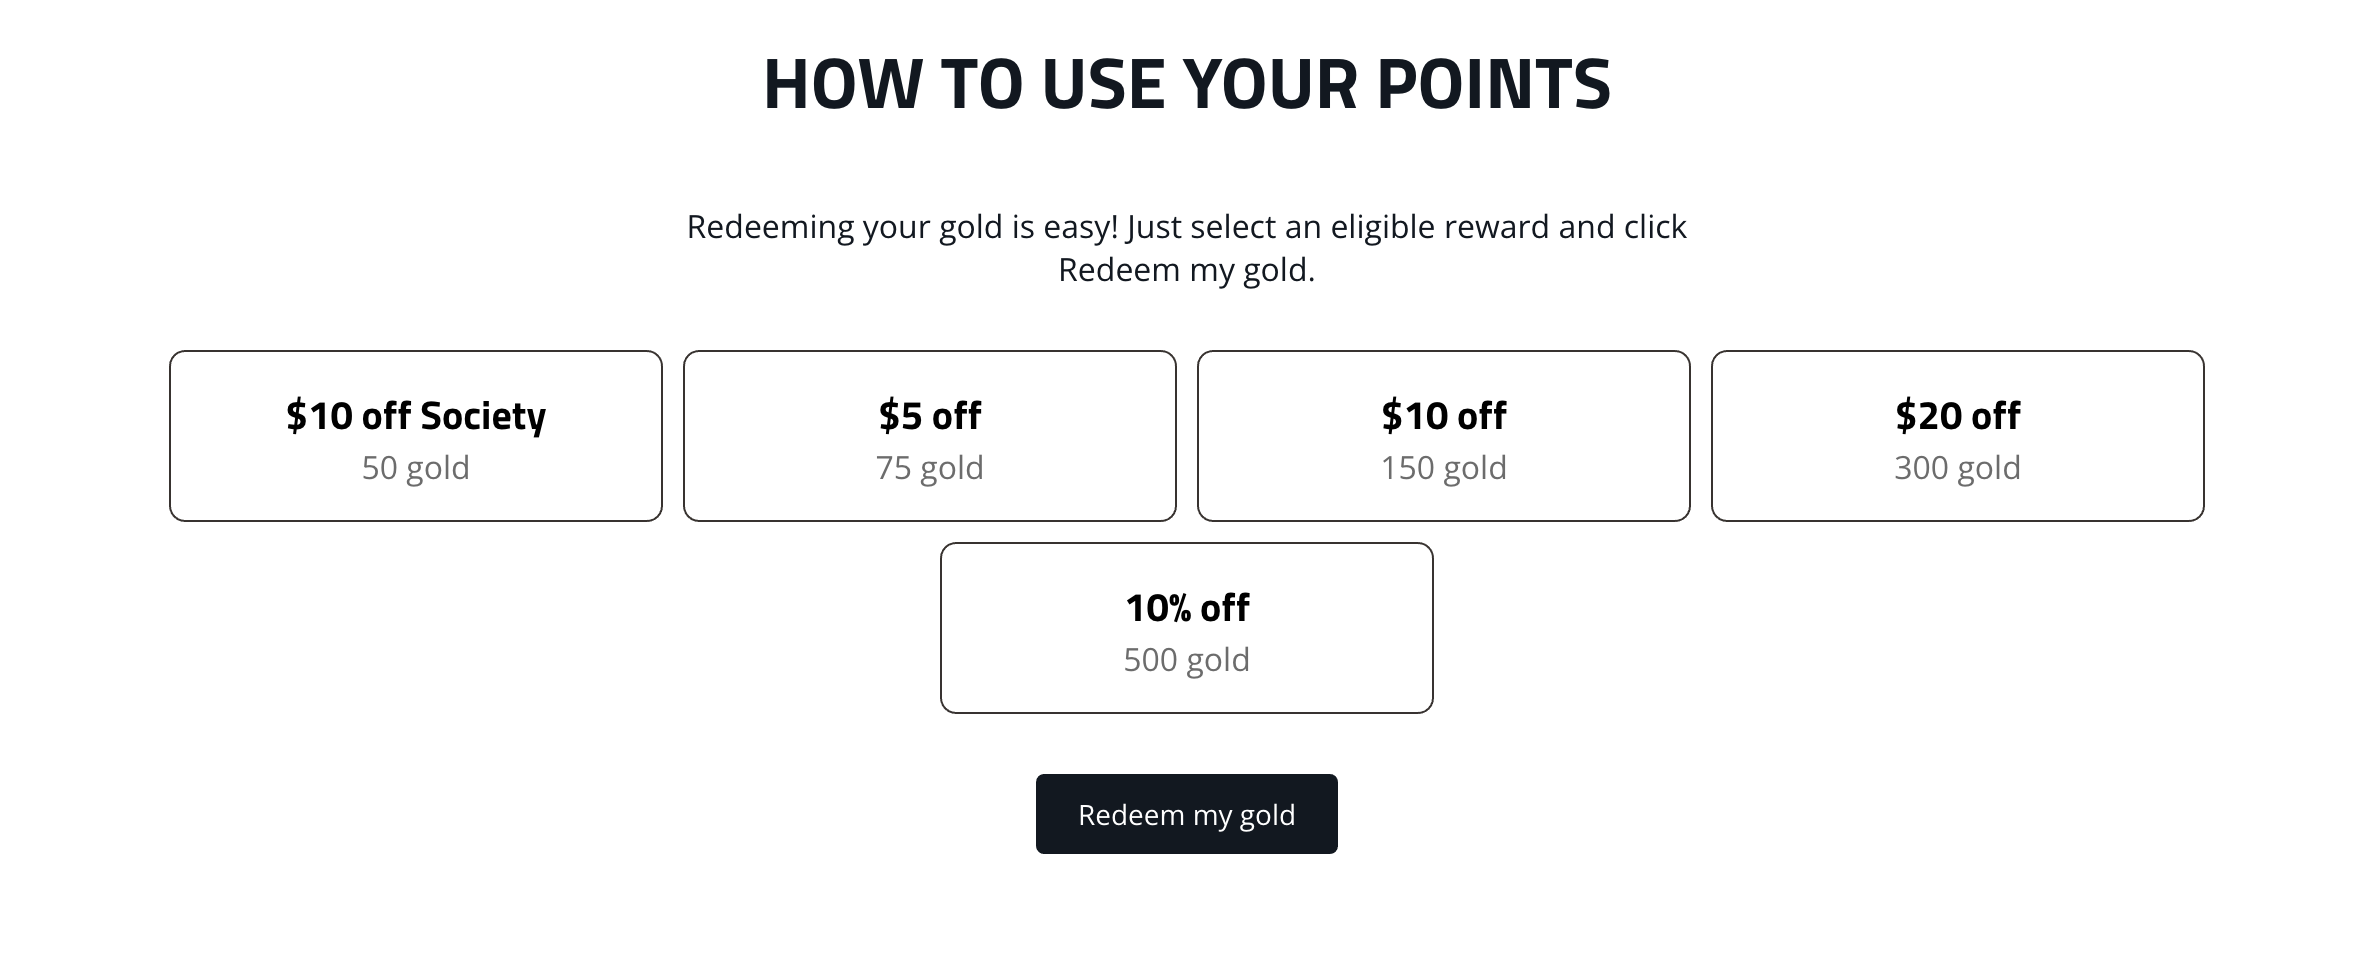Viewport: 2370px width, 954px height.
Task: Click the redeeming instructions paragraph
Action: (1186, 247)
